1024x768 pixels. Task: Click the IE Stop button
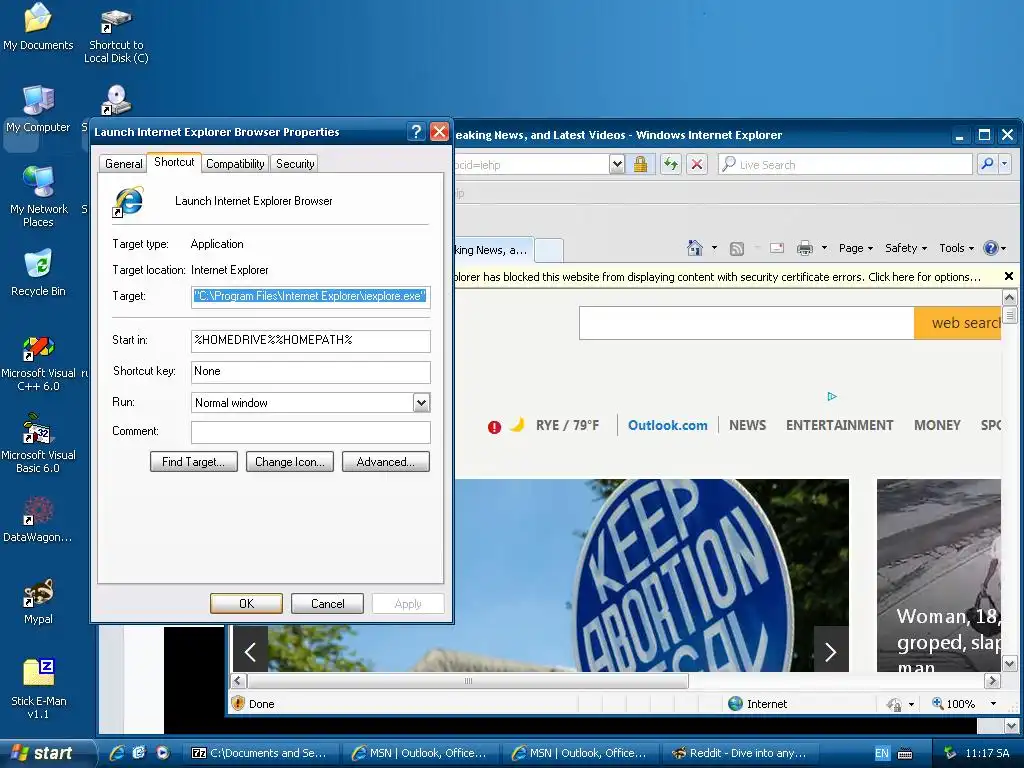(697, 164)
